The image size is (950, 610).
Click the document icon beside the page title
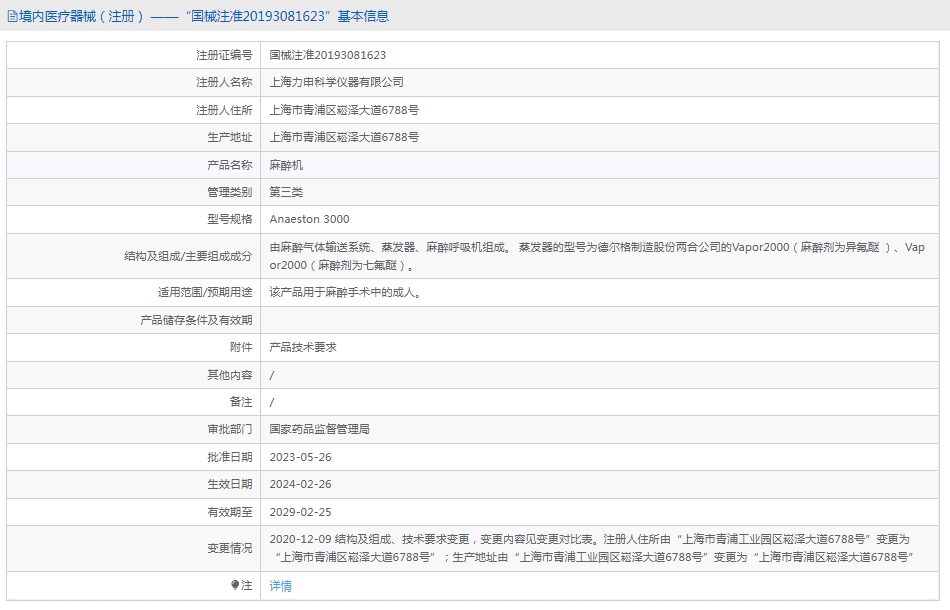click(x=12, y=16)
